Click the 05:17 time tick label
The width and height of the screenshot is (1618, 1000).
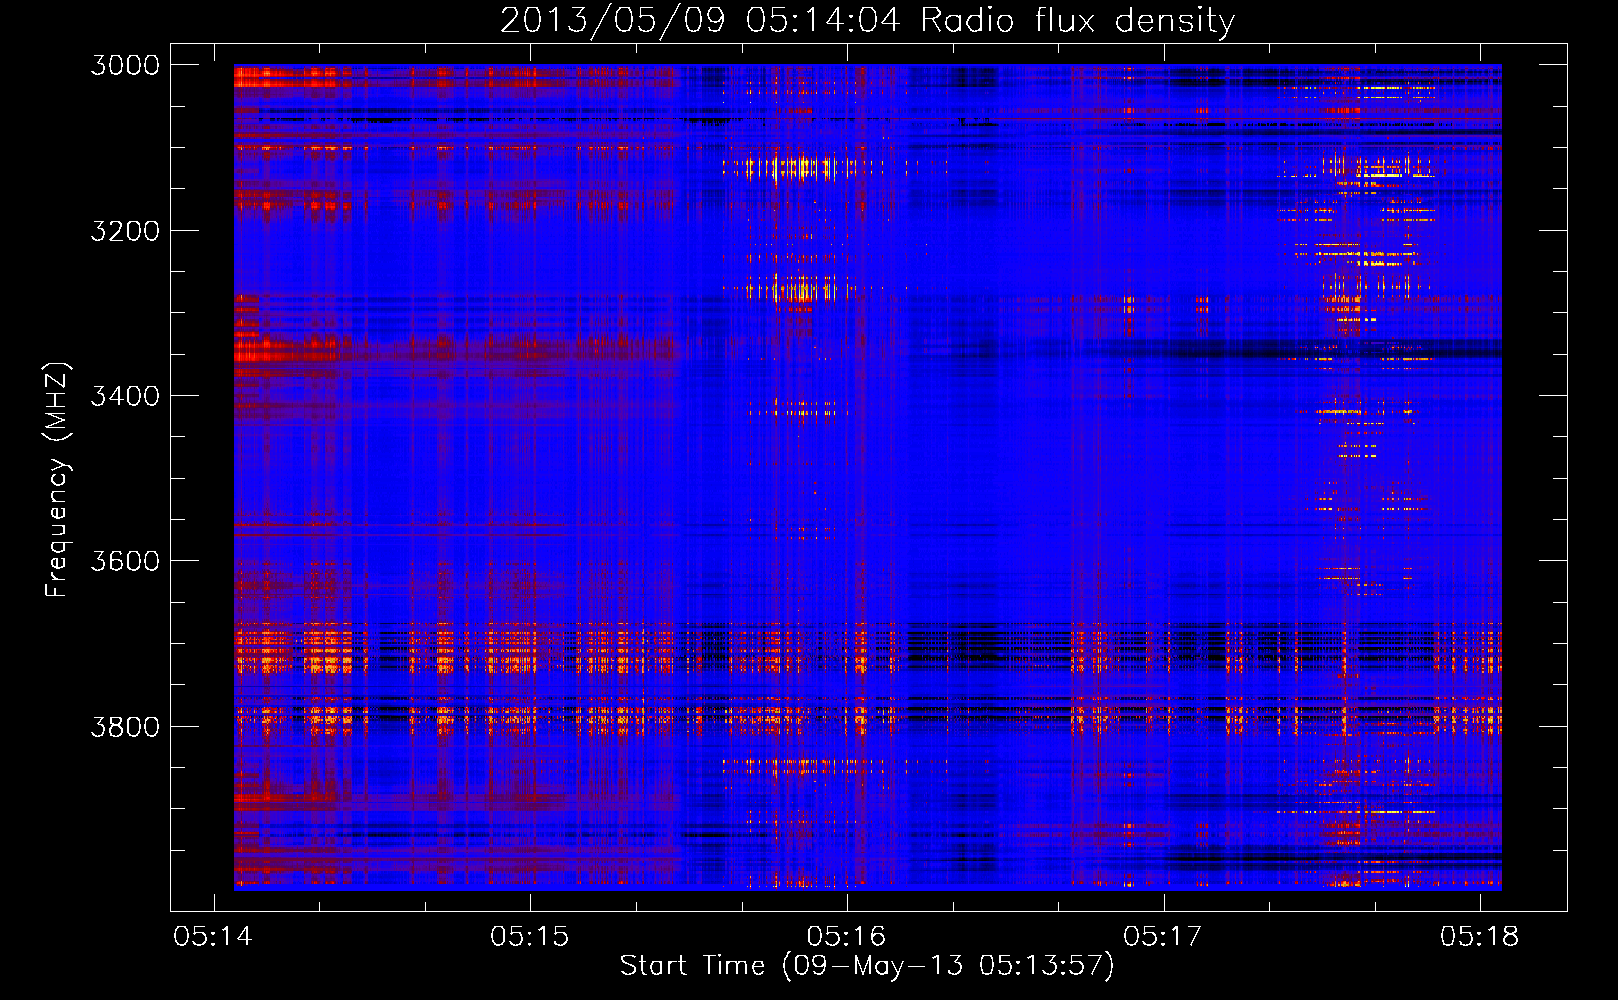(x=1163, y=936)
